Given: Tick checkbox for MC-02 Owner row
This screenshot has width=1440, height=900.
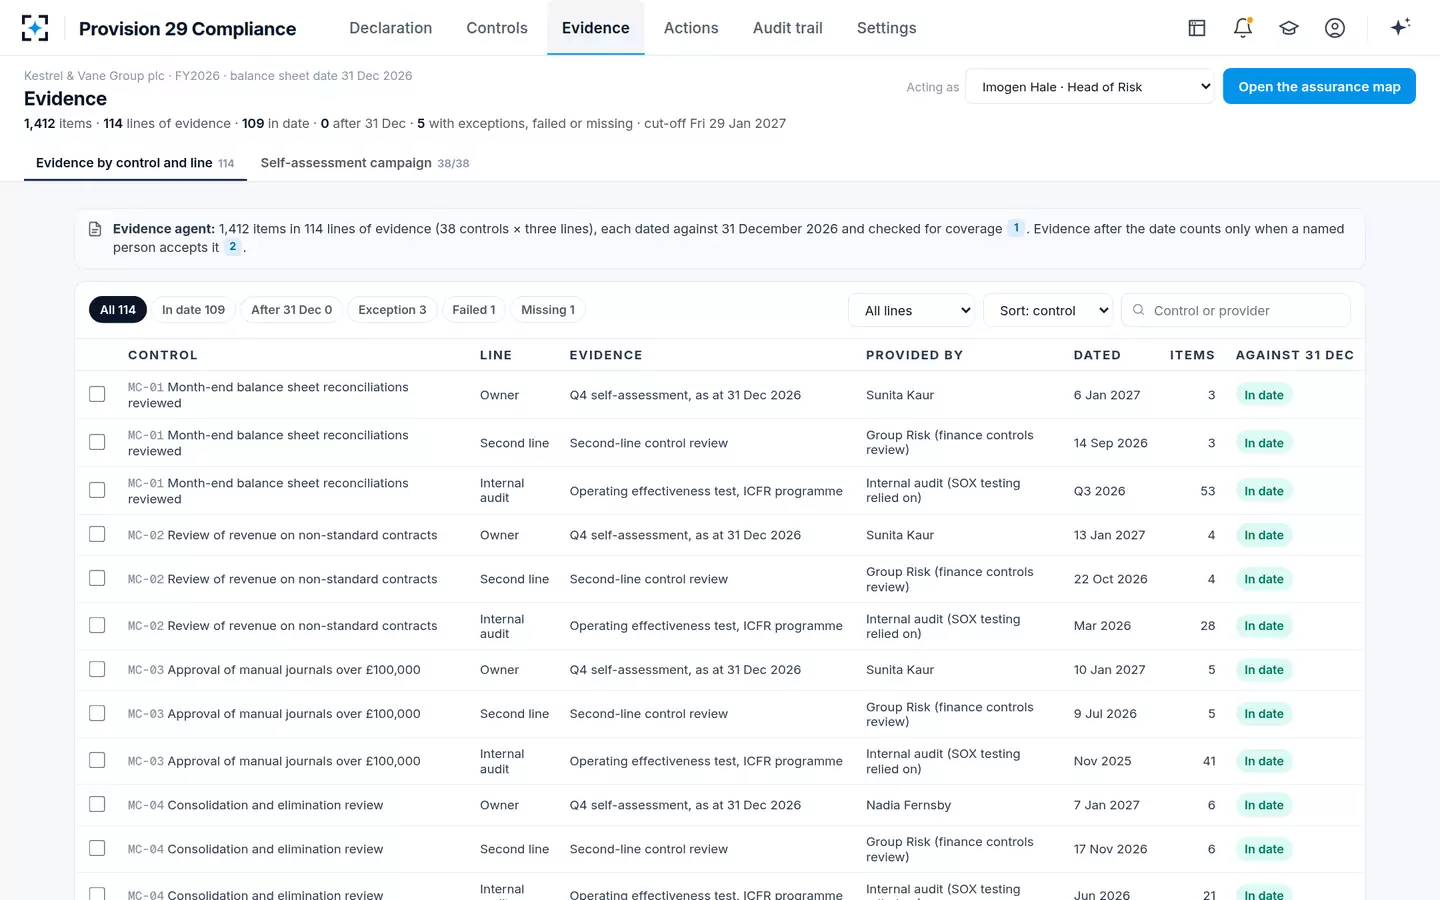Looking at the screenshot, I should click(97, 534).
